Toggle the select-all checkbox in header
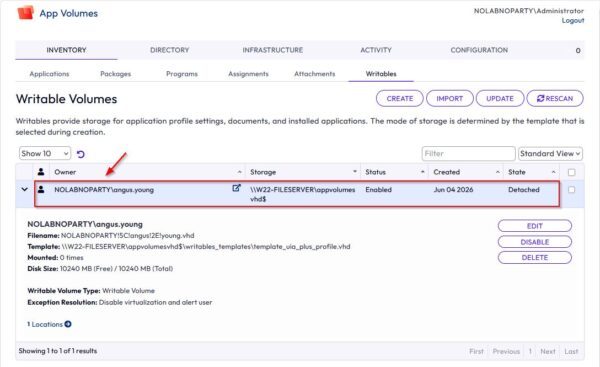Viewport: 600px width, 367px height. click(571, 172)
